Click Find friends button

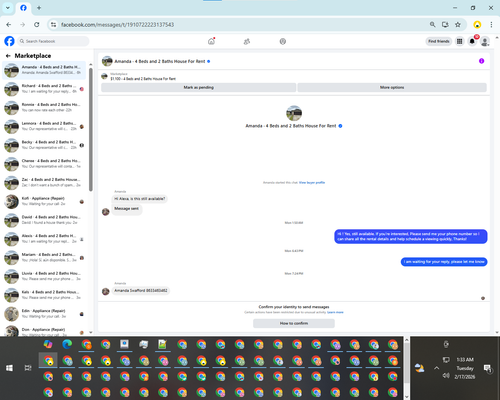tap(439, 41)
